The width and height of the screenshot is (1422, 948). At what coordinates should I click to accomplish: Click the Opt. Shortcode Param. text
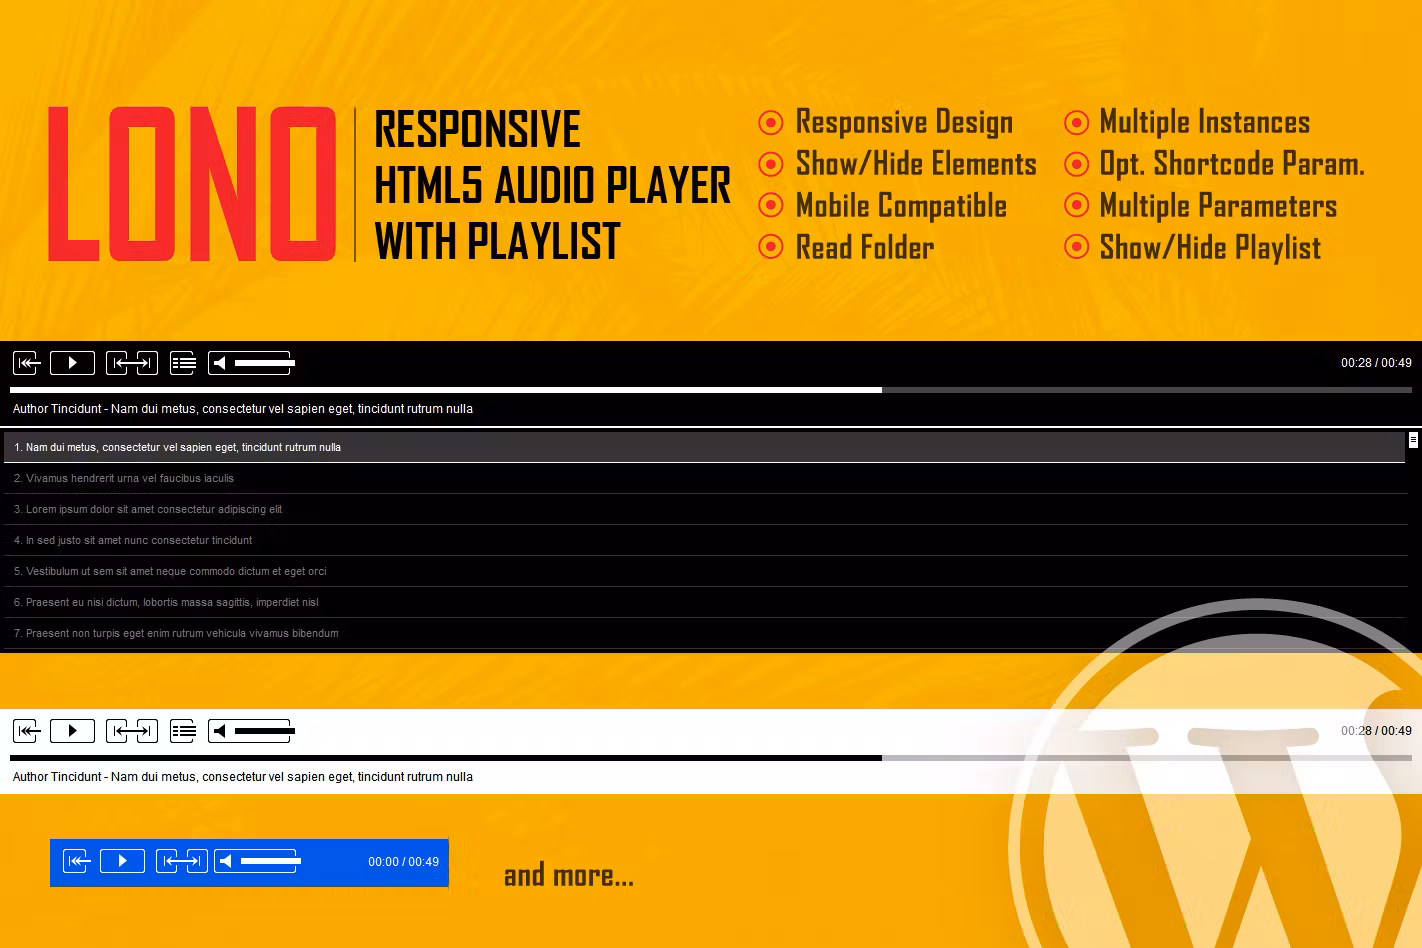click(x=1232, y=164)
